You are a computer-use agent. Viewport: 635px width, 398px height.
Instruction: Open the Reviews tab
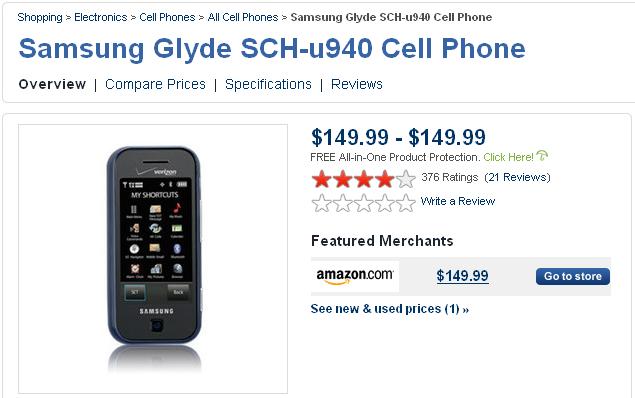coord(356,84)
